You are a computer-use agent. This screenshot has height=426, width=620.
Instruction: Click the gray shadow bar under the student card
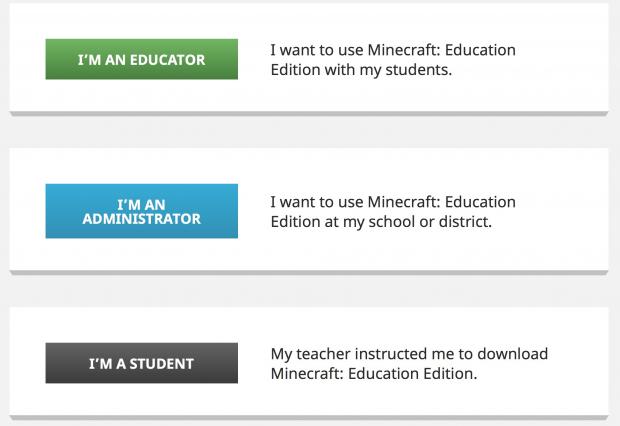click(310, 417)
